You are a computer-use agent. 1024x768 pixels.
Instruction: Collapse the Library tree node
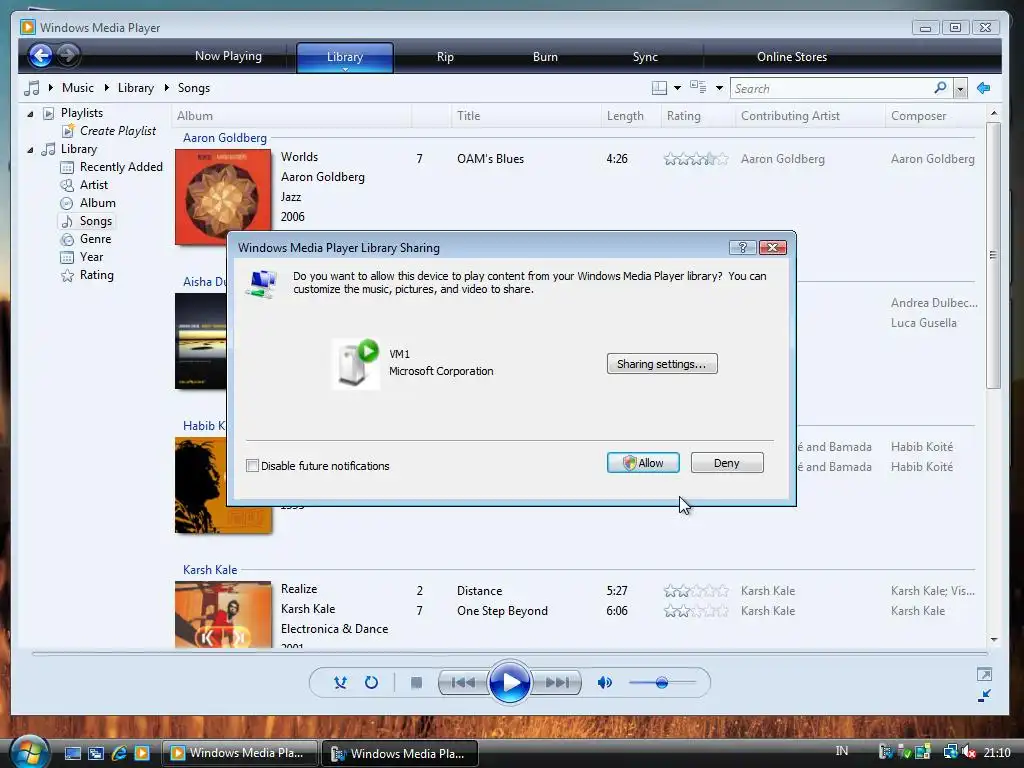click(30, 150)
